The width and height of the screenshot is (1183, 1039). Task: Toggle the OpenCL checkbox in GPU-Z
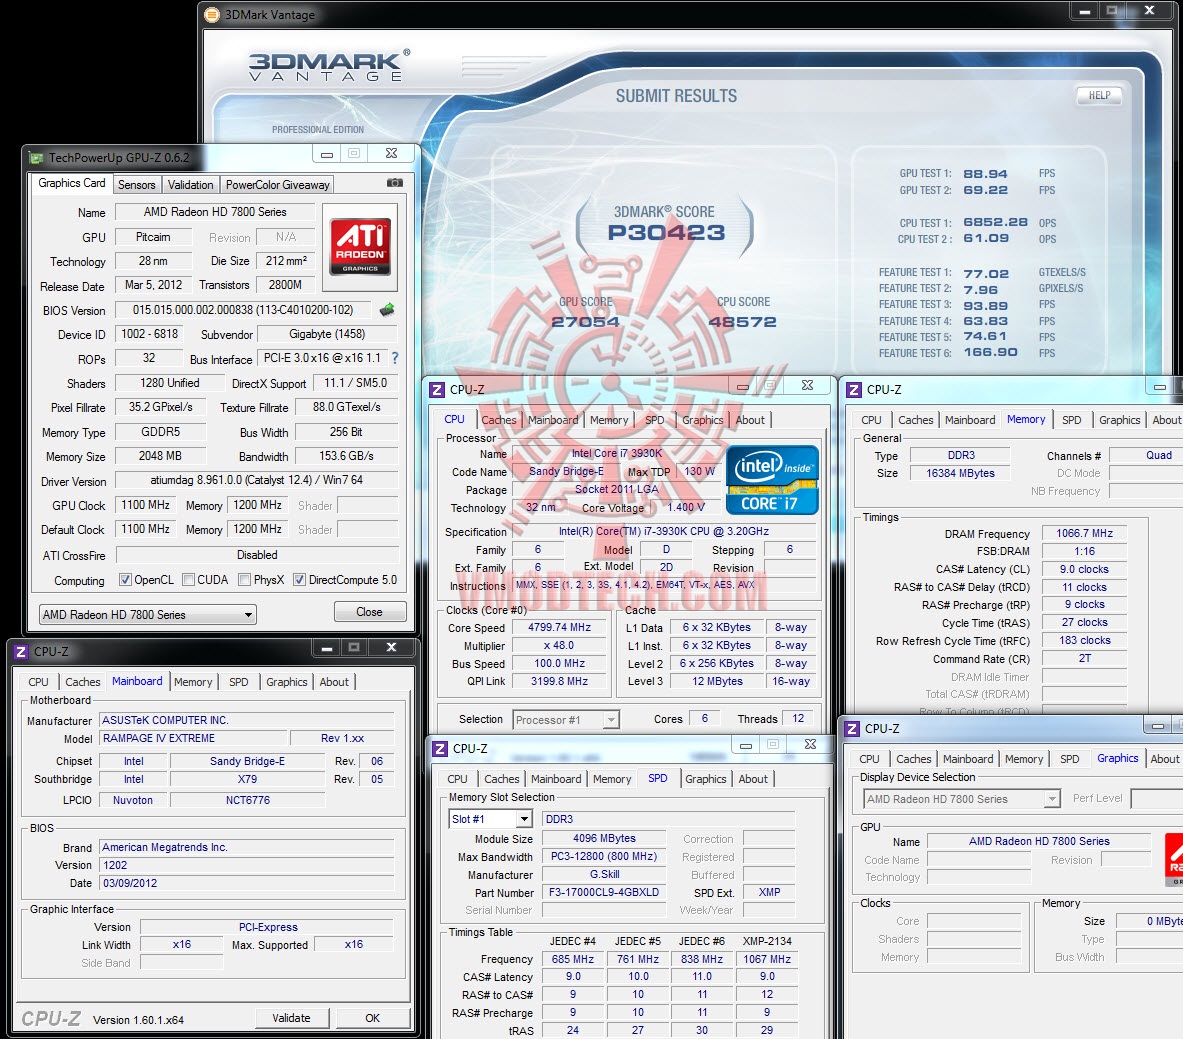click(125, 579)
